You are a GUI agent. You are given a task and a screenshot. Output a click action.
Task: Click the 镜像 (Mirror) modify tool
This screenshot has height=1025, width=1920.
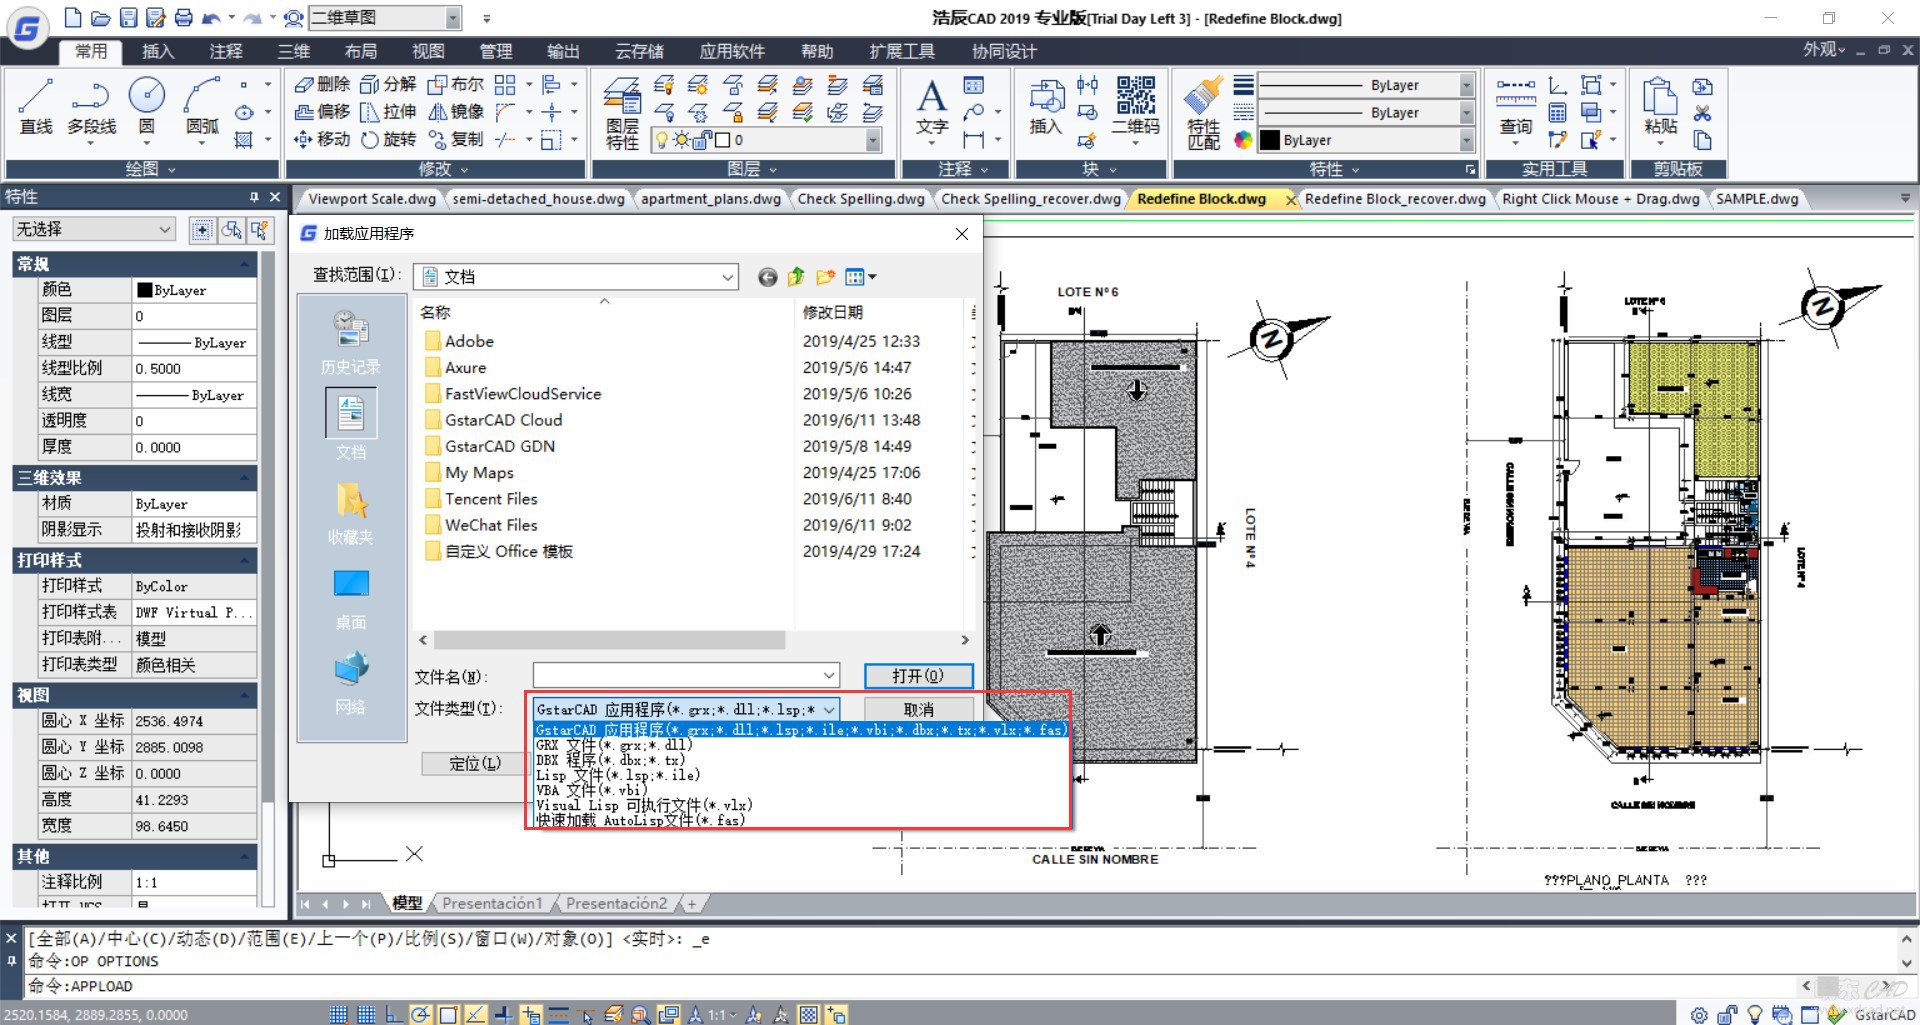pos(456,112)
